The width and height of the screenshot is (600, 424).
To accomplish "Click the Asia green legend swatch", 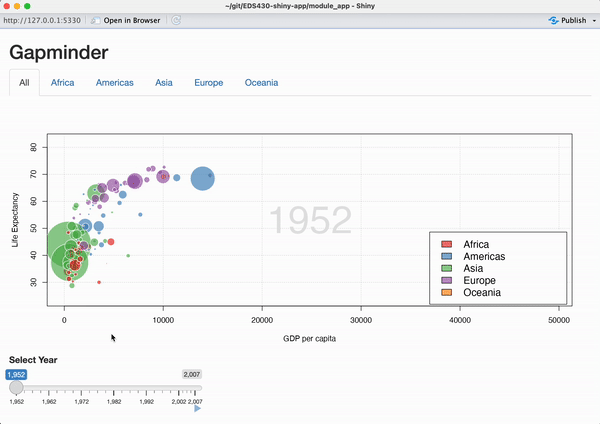I will [x=447, y=269].
